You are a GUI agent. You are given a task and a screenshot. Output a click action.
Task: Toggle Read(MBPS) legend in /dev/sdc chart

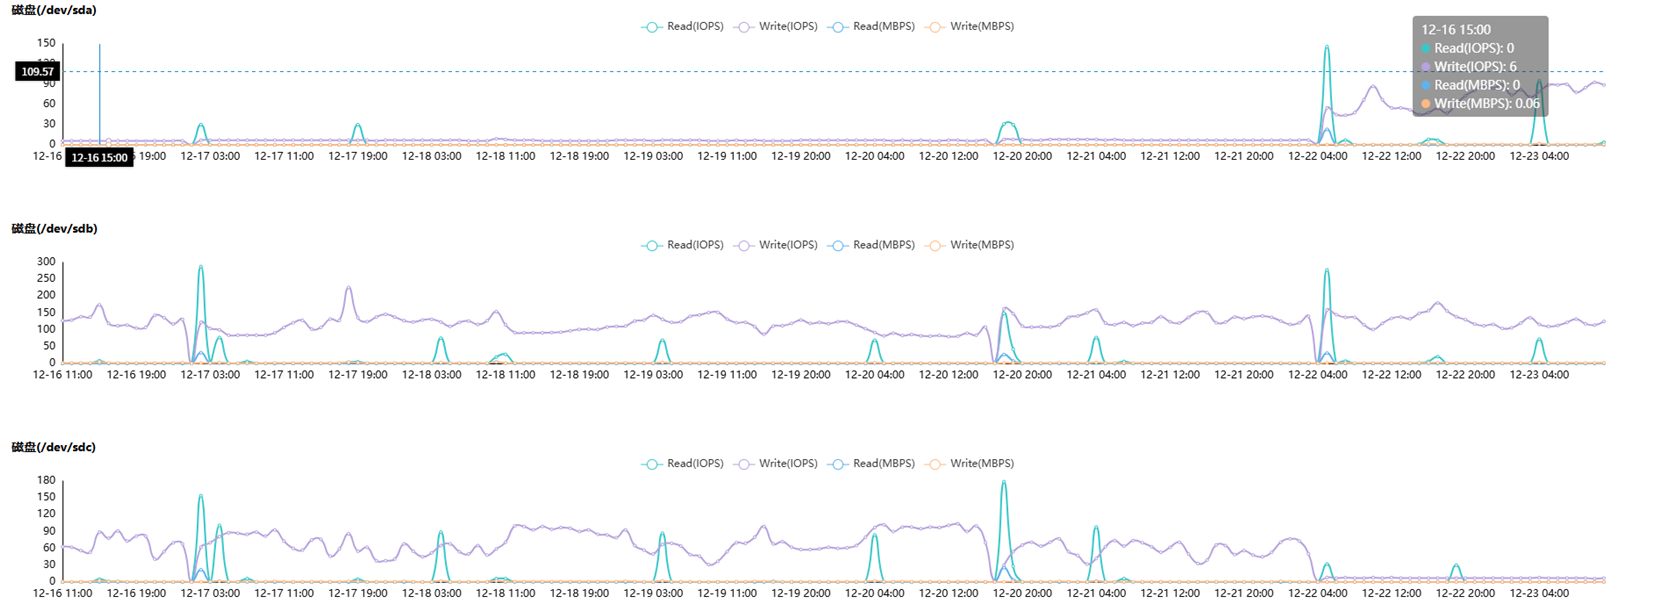(871, 464)
